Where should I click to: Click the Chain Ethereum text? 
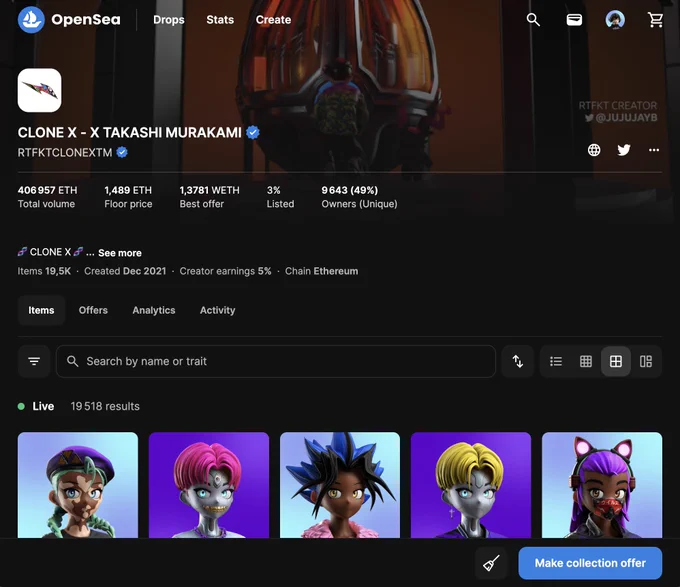point(321,271)
